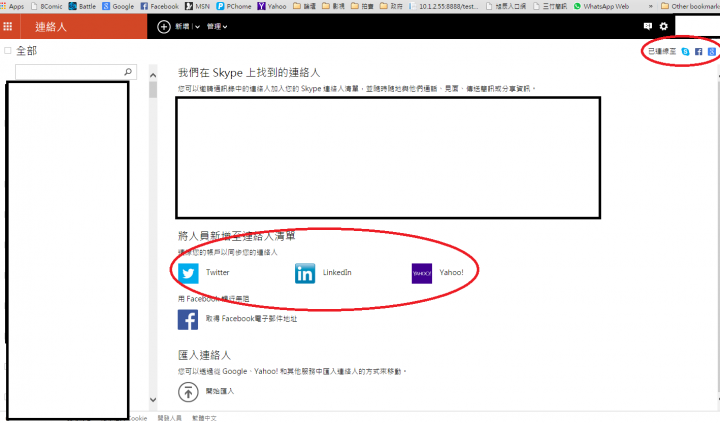Focus the contacts search field
This screenshot has height=423, width=720.
click(76, 72)
